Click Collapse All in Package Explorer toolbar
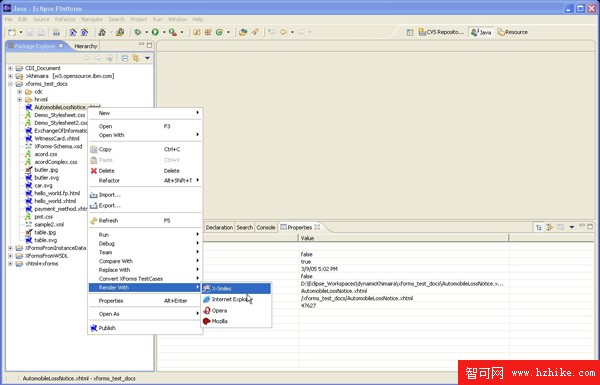600x385 pixels. (125, 58)
